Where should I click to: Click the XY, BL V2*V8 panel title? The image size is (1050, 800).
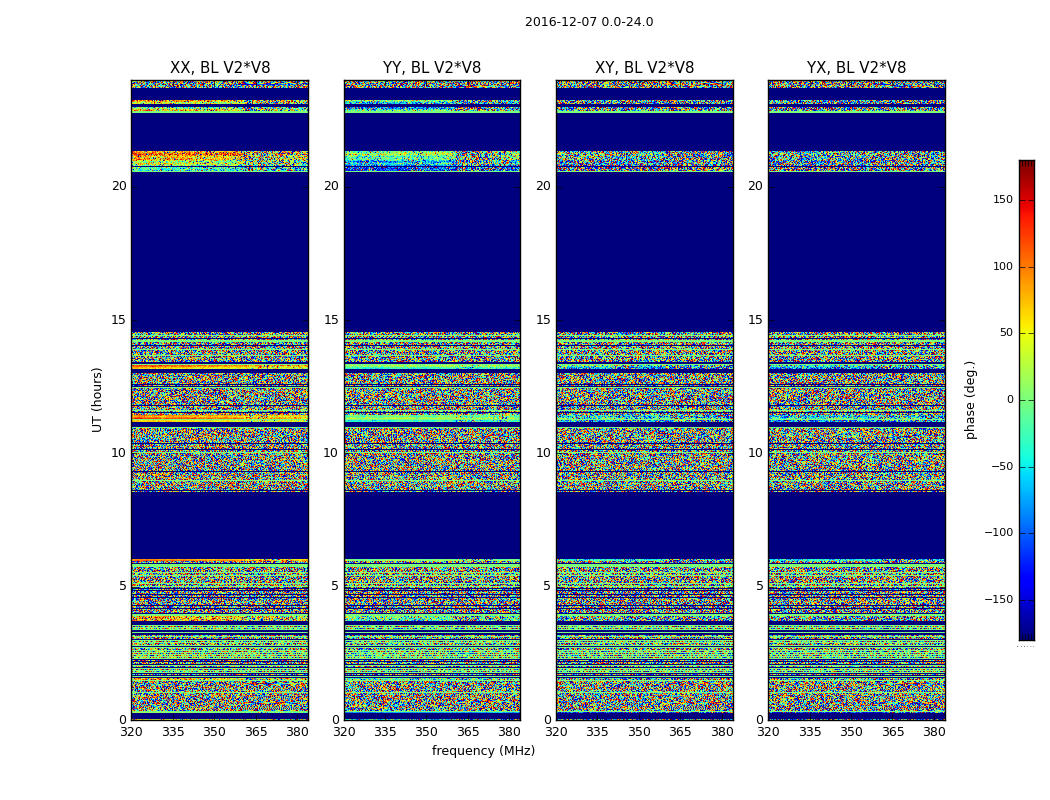point(644,68)
